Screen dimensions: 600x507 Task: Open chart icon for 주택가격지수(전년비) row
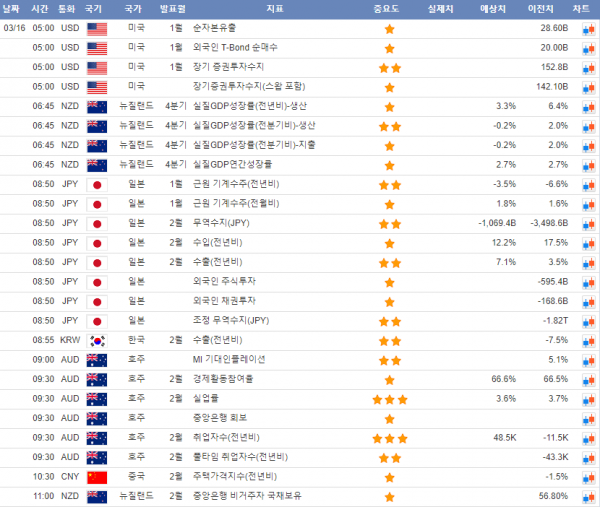(587, 477)
